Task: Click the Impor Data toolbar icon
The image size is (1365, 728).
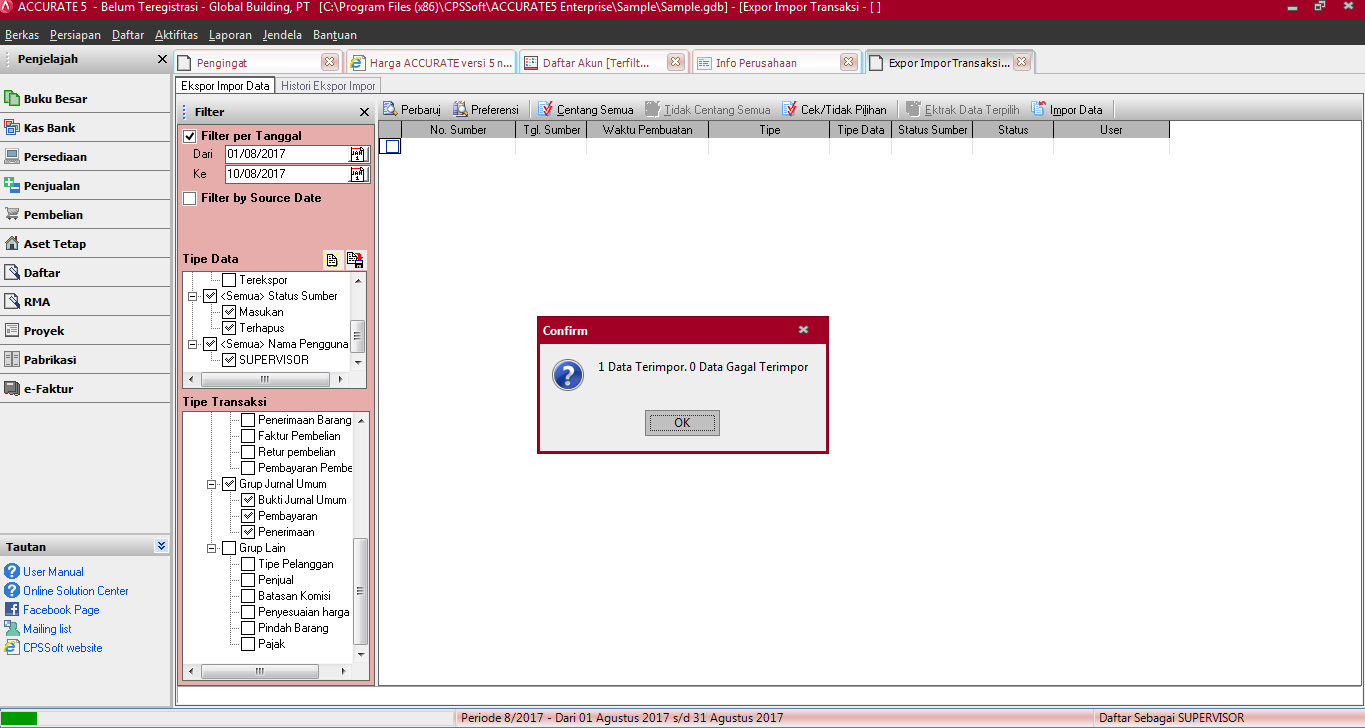Action: (1039, 110)
